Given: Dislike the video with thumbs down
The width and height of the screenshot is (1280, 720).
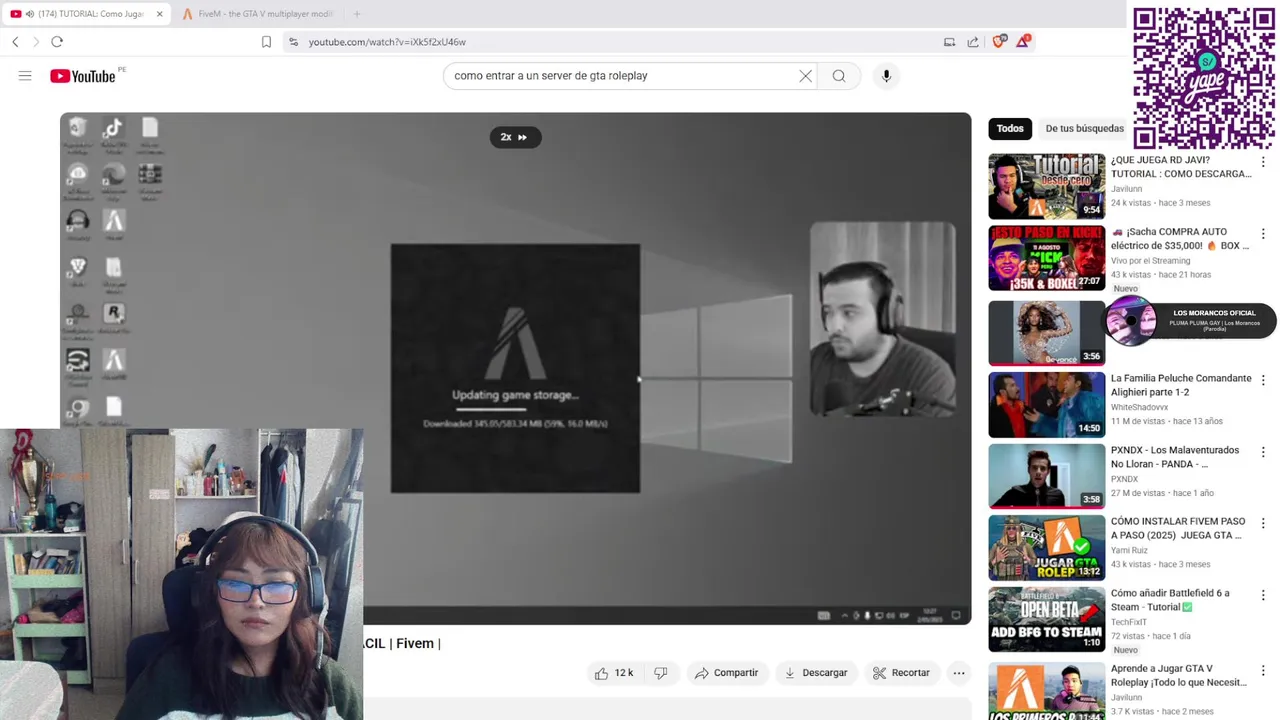Looking at the screenshot, I should pos(660,673).
